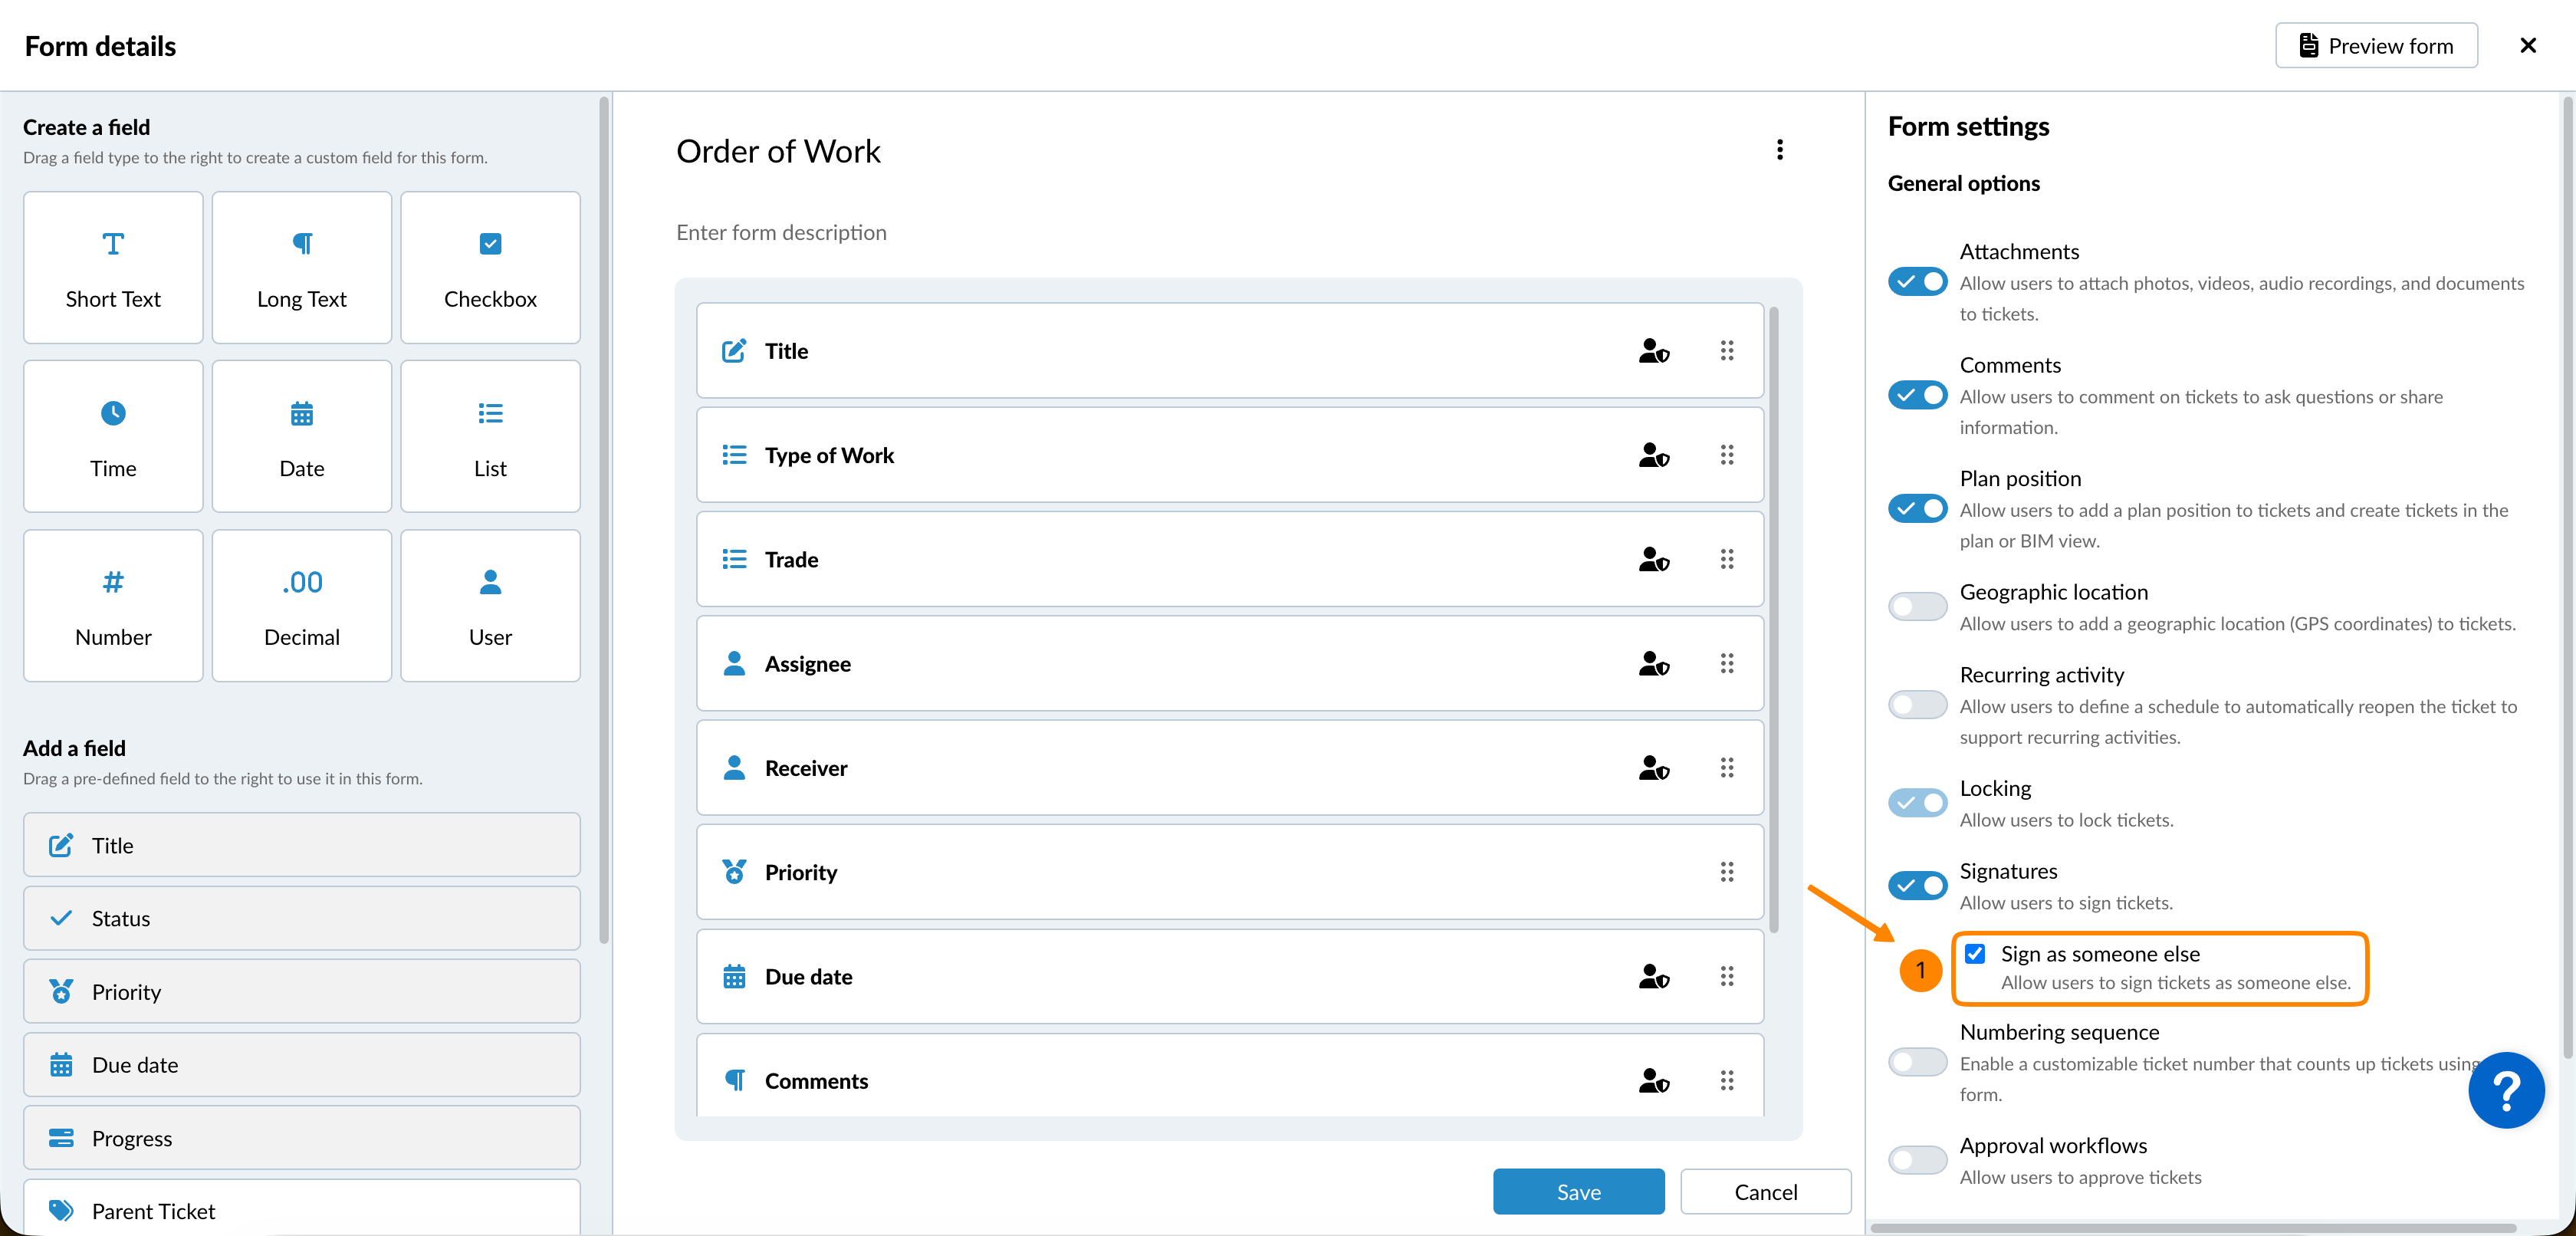Screen dimensions: 2576x1236
Task: Click the permissions icon on Receiver field
Action: [x=1653, y=768]
